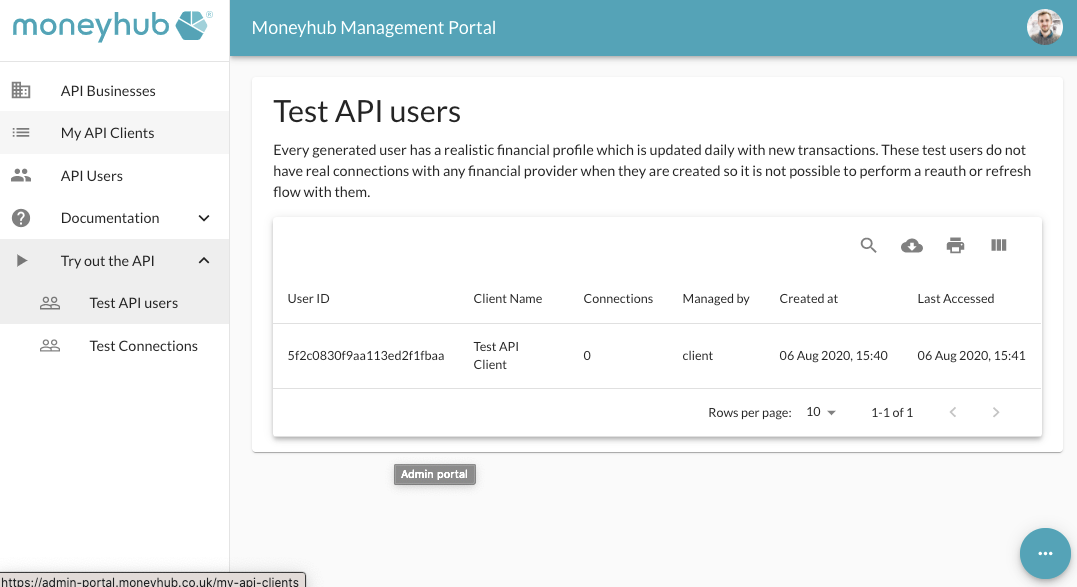Screen dimensions: 1077x587
Task: Open the user profile avatar
Action: (x=1045, y=27)
